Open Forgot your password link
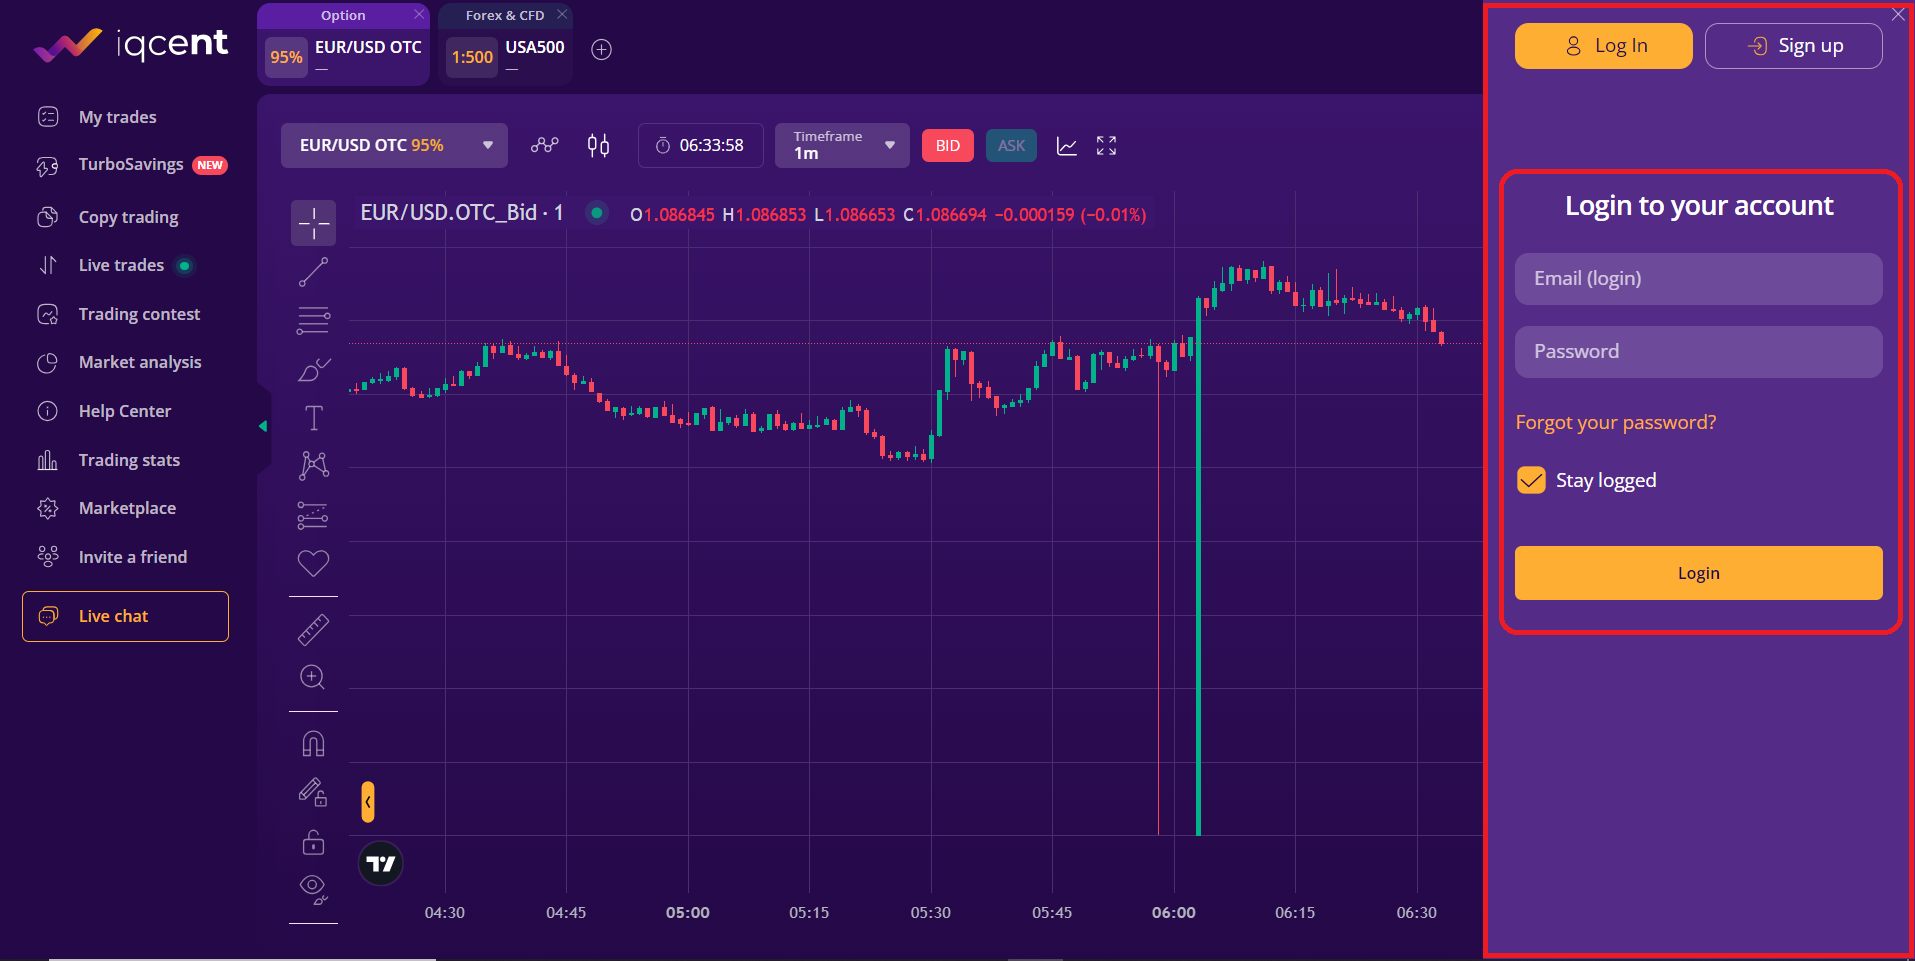The width and height of the screenshot is (1915, 961). (x=1615, y=422)
